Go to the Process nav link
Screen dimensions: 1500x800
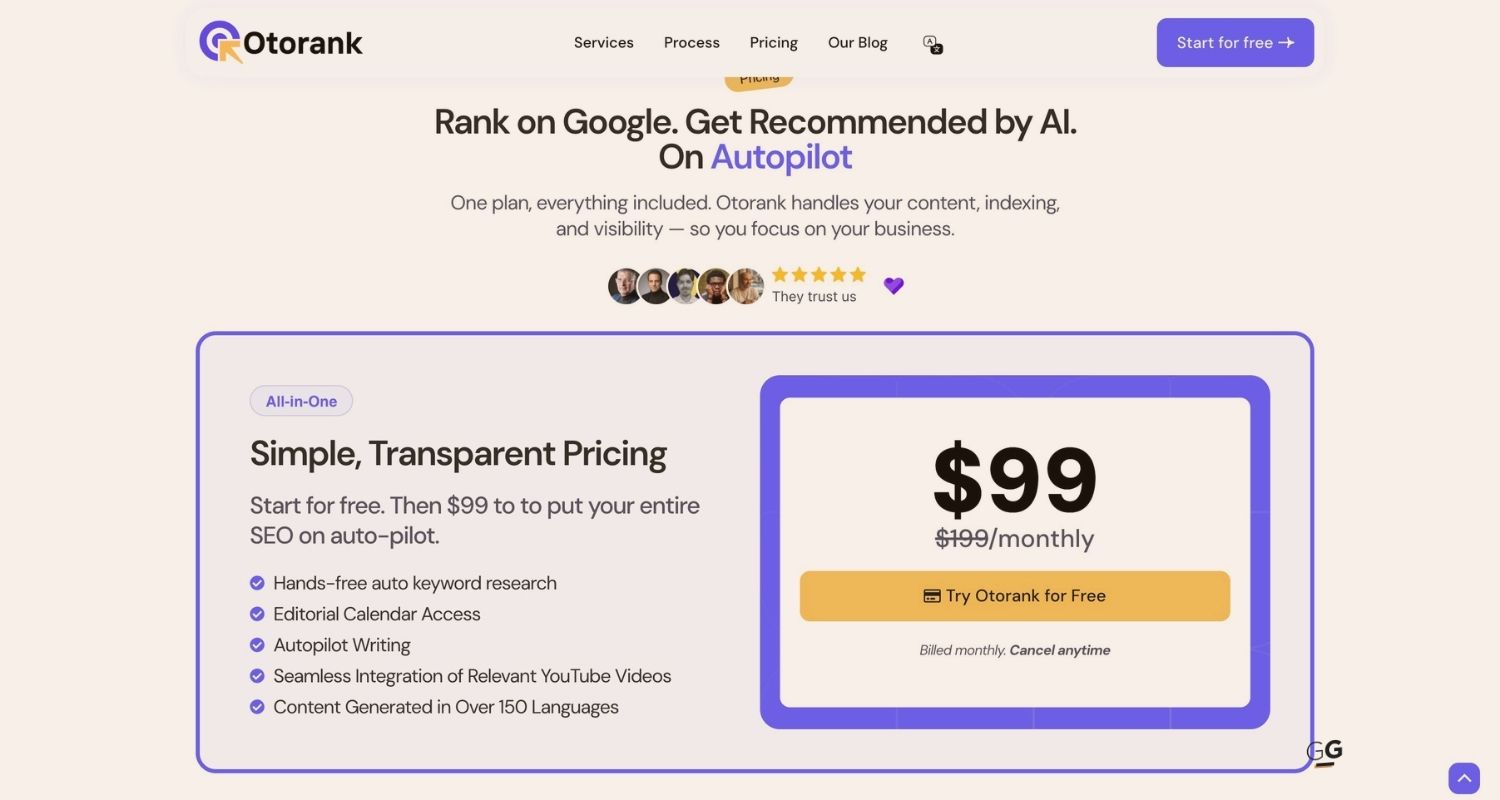point(692,43)
